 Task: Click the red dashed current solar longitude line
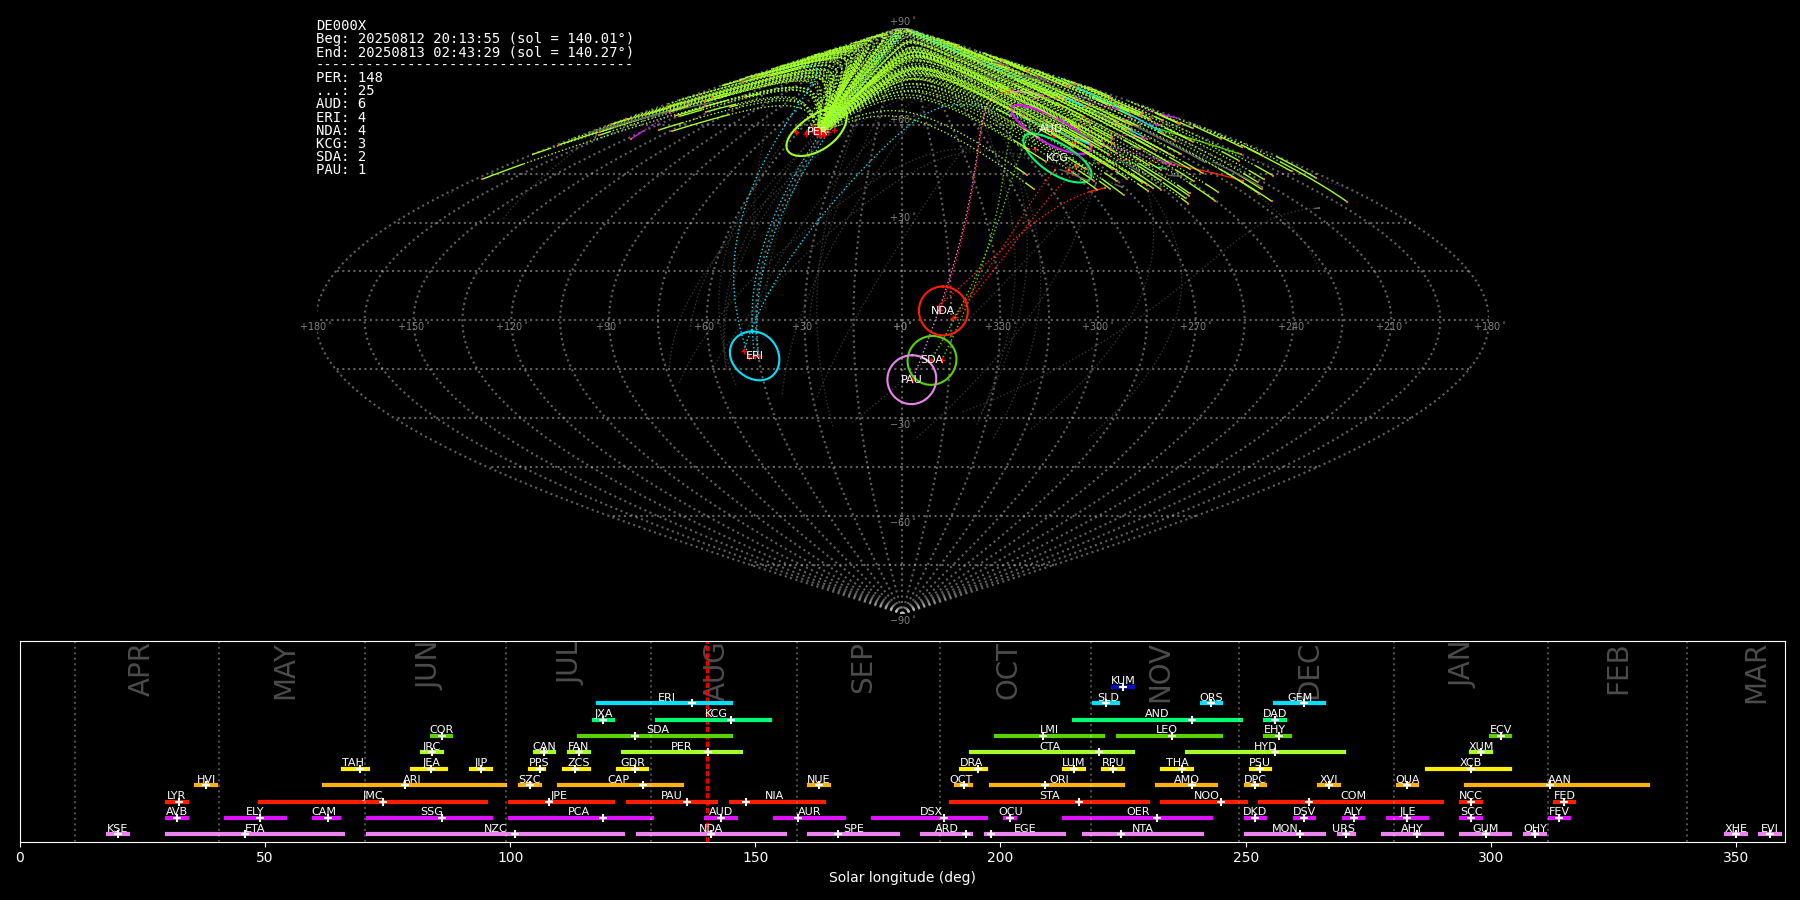(707, 741)
